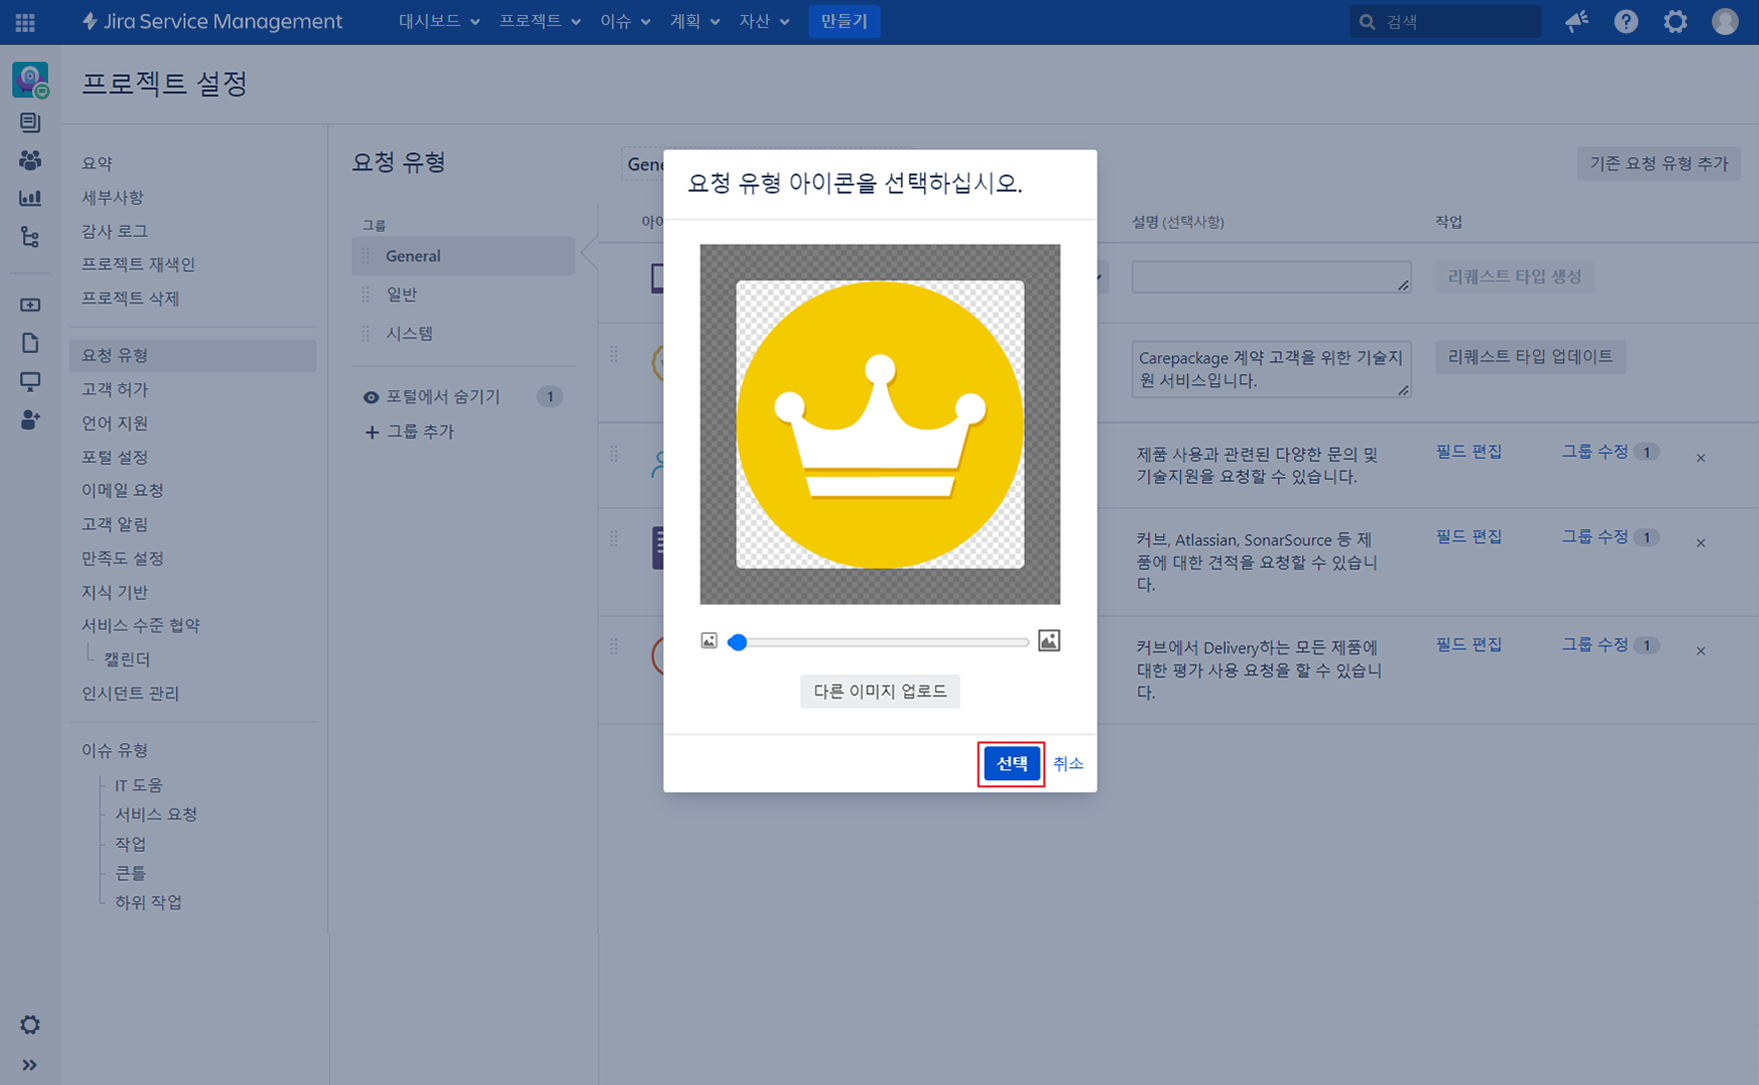The height and width of the screenshot is (1085, 1759).
Task: Expand the 대시보드 dropdown menu
Action: point(438,21)
